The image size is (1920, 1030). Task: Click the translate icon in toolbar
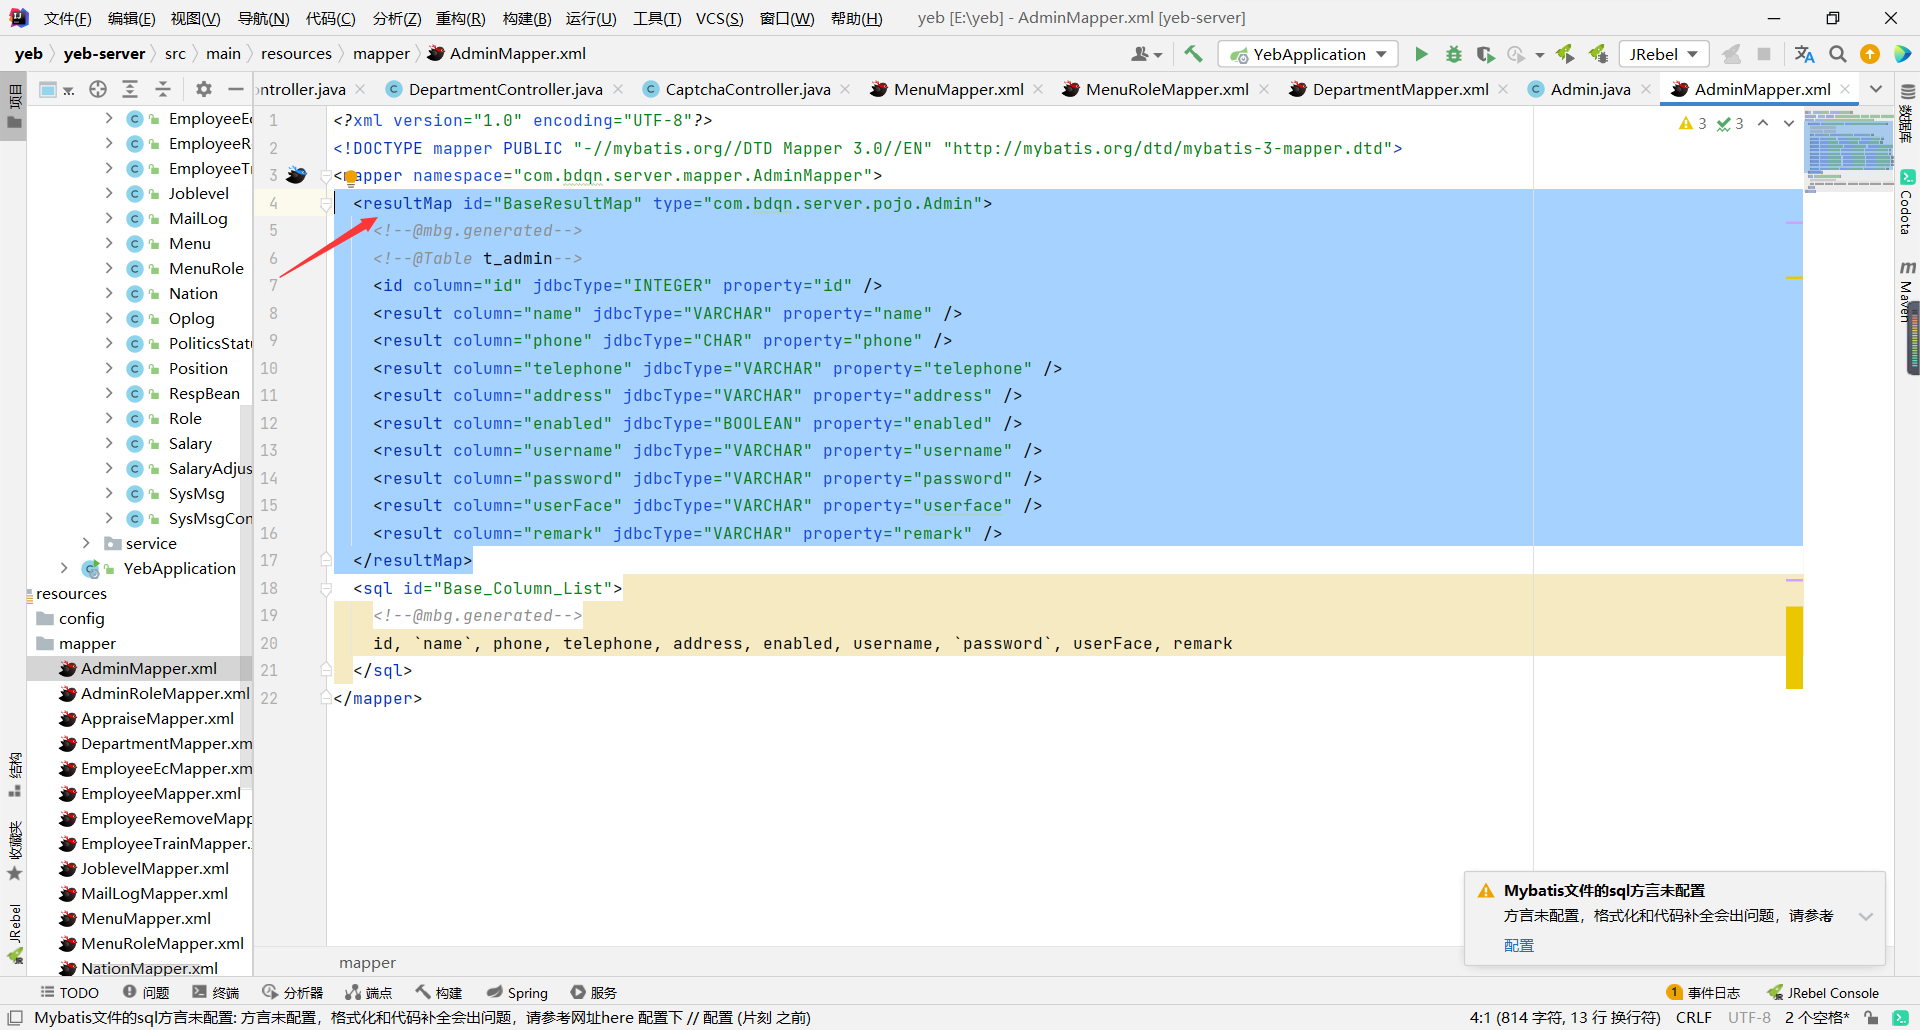[1804, 54]
